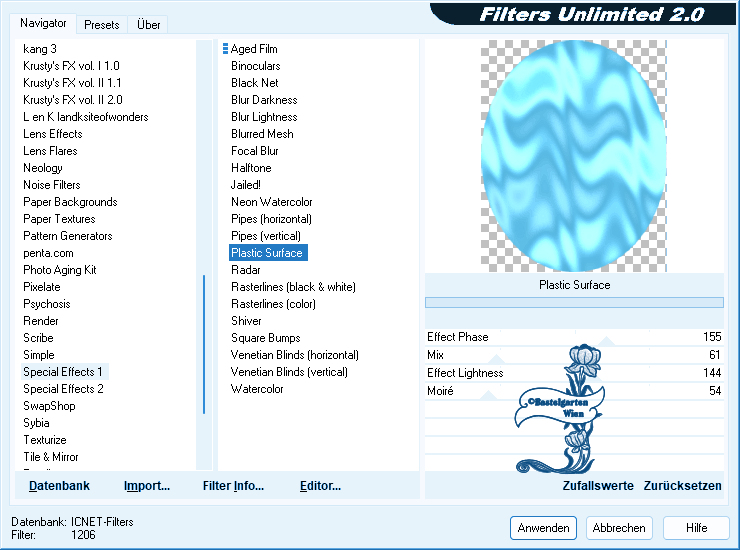Choose the Rasterlines (black & white) filter
Screen dimensions: 740x550
pyautogui.click(x=293, y=287)
